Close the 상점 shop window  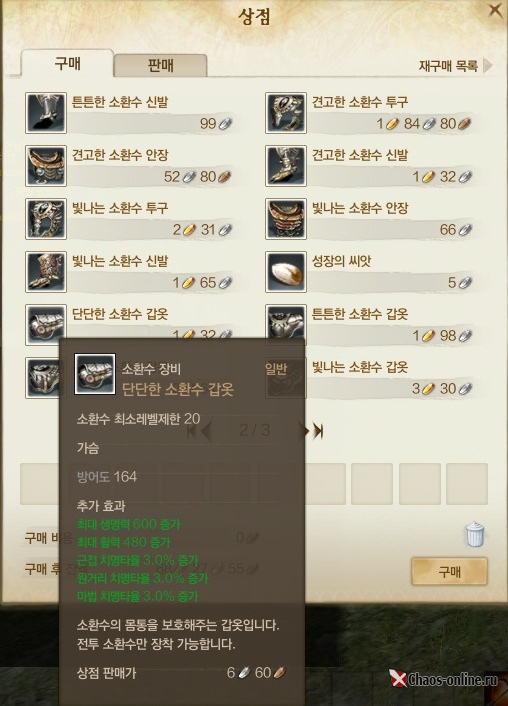(x=495, y=9)
